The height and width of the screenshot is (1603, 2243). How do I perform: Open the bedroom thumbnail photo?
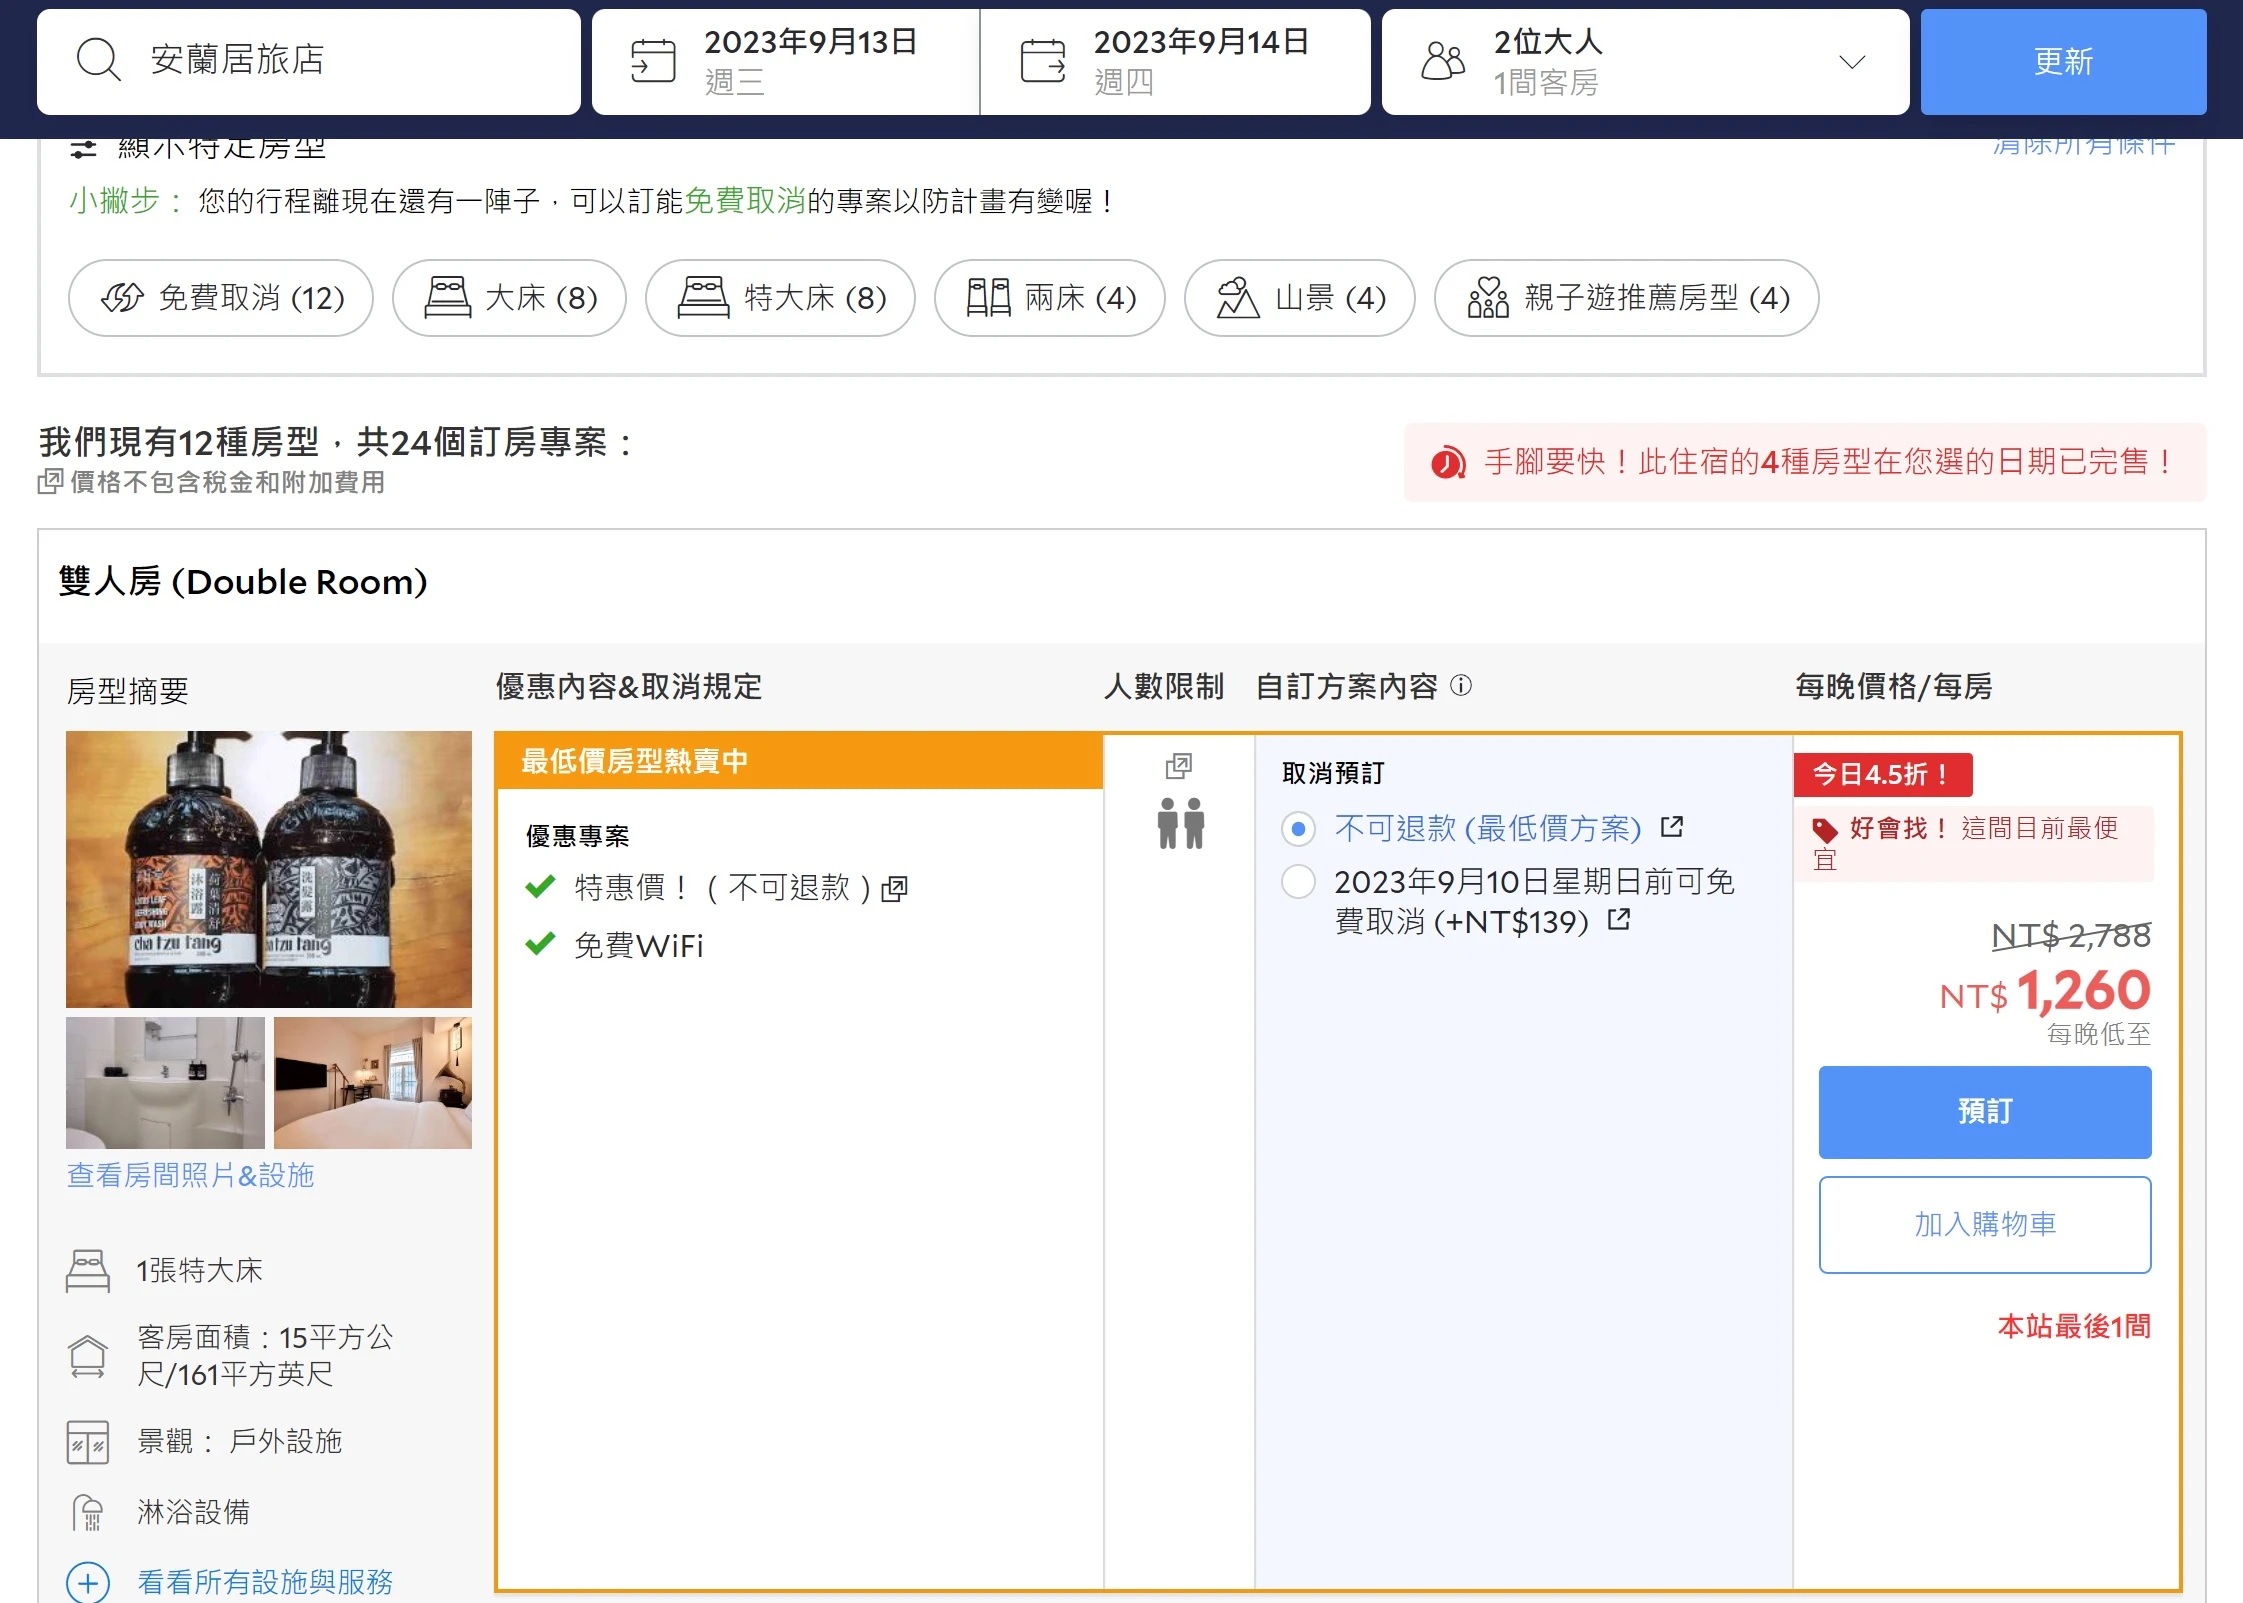point(373,1083)
